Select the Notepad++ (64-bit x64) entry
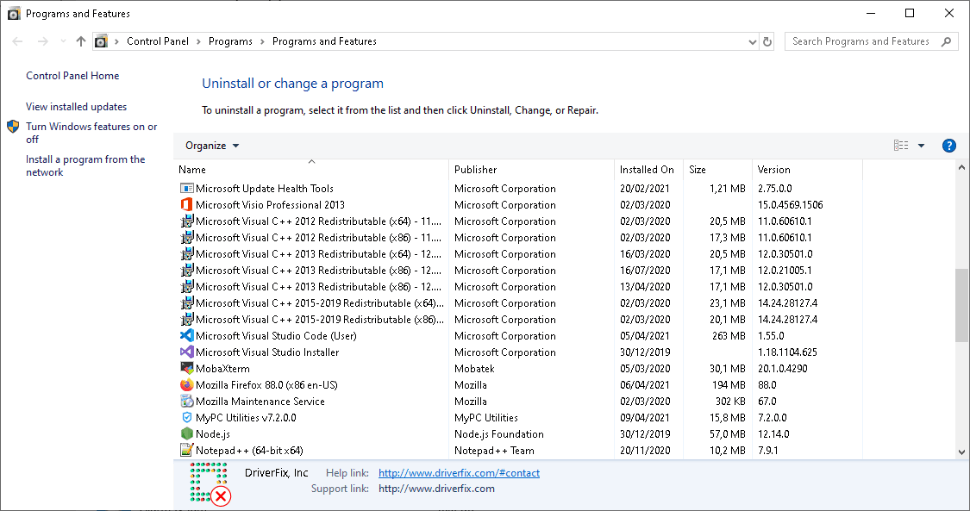The width and height of the screenshot is (970, 511). click(249, 450)
